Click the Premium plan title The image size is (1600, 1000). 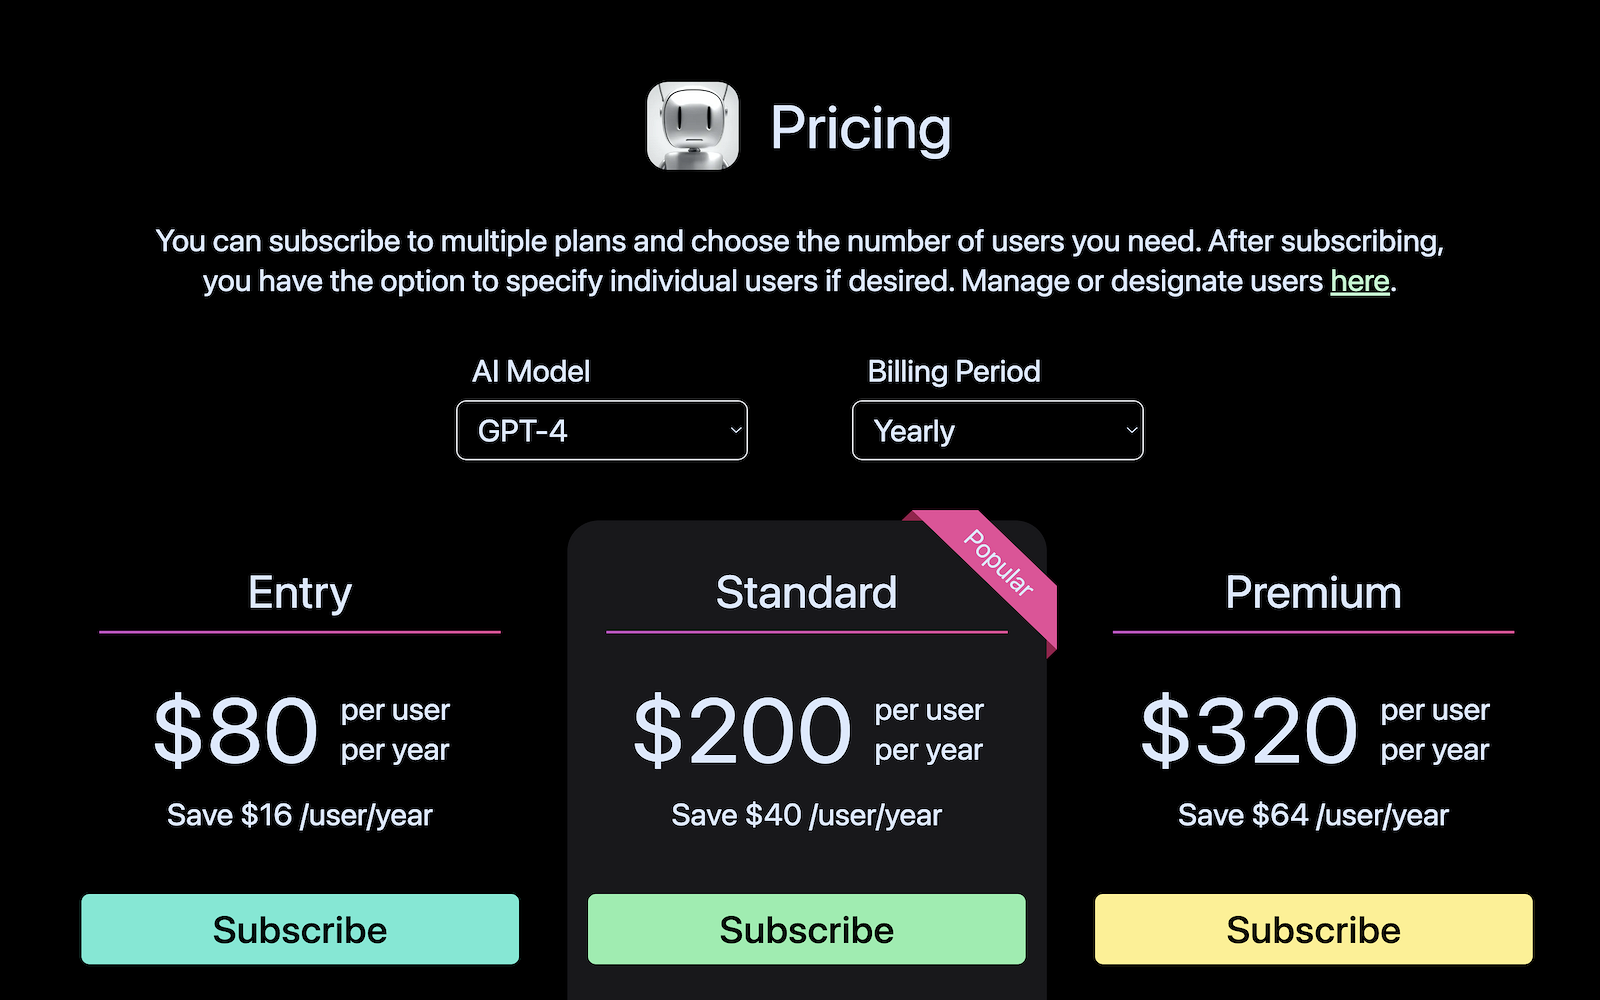click(1313, 592)
